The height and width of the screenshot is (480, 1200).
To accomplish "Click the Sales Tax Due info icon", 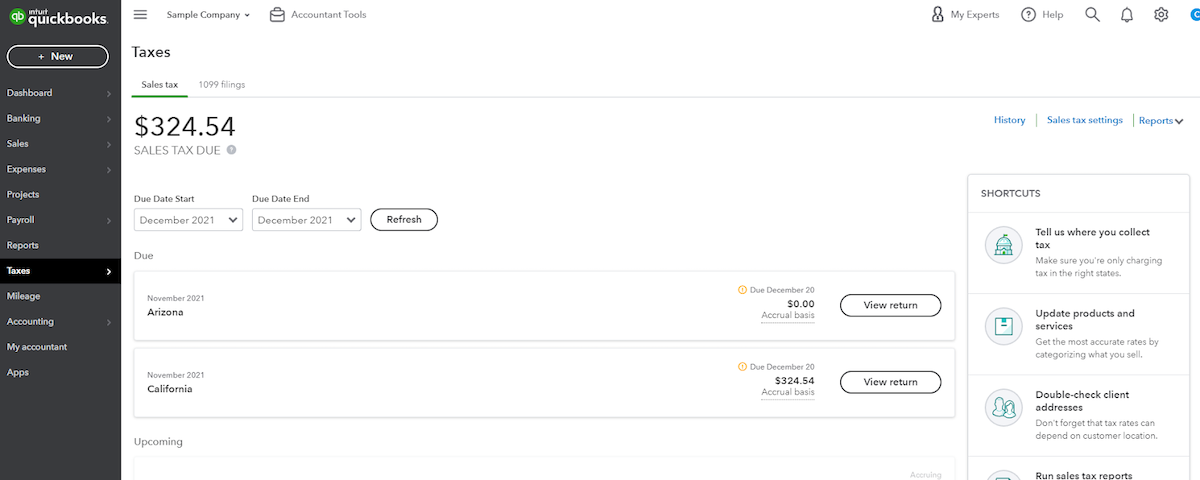I will (x=231, y=150).
